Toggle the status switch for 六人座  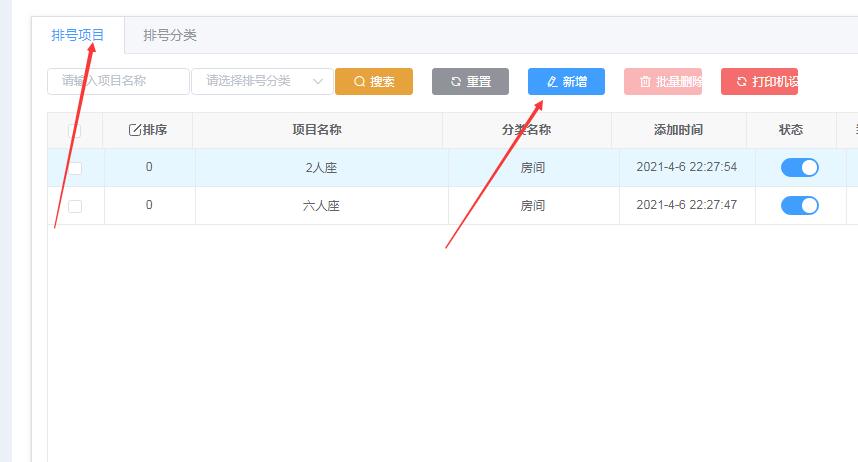coord(799,205)
